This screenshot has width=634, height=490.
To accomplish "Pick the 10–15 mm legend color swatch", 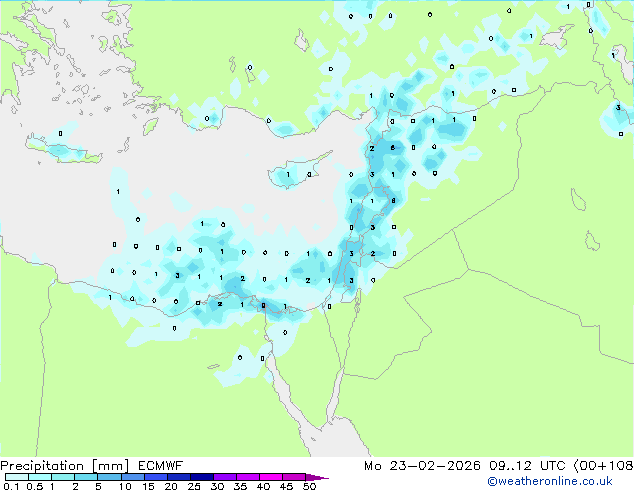I will (x=132, y=477).
